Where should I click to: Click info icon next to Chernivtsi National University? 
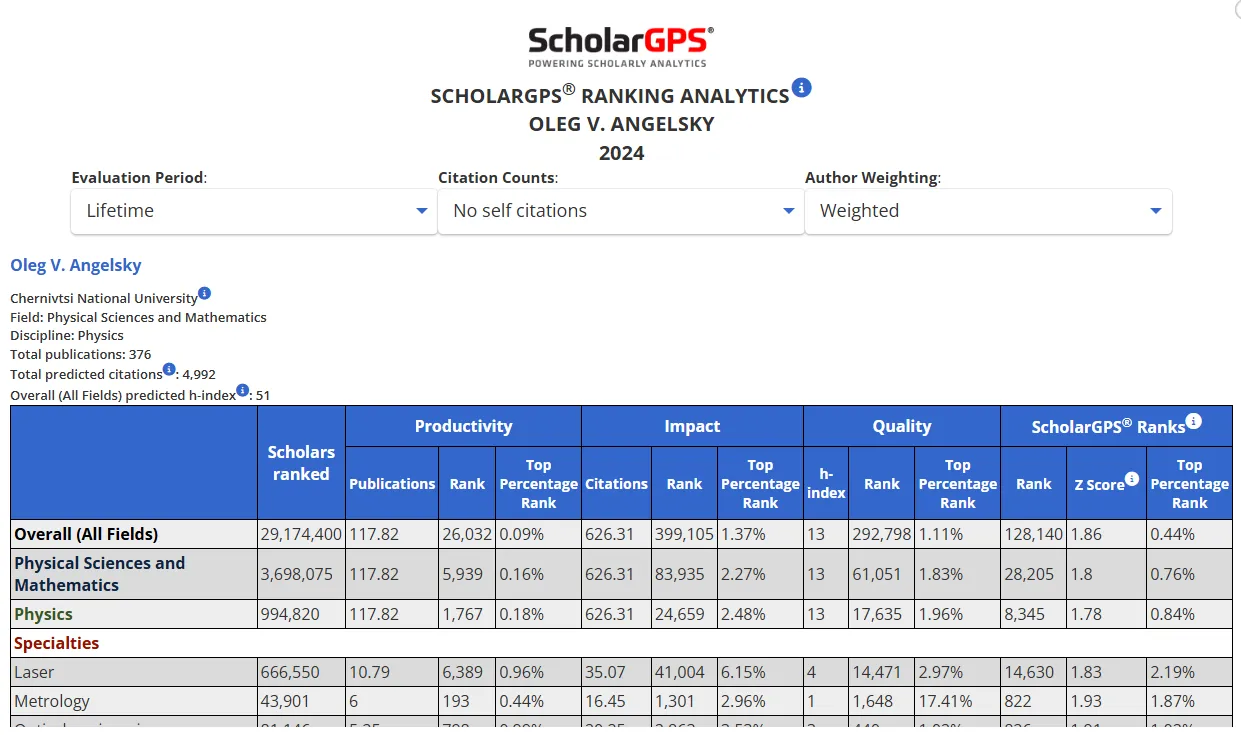pyautogui.click(x=204, y=293)
